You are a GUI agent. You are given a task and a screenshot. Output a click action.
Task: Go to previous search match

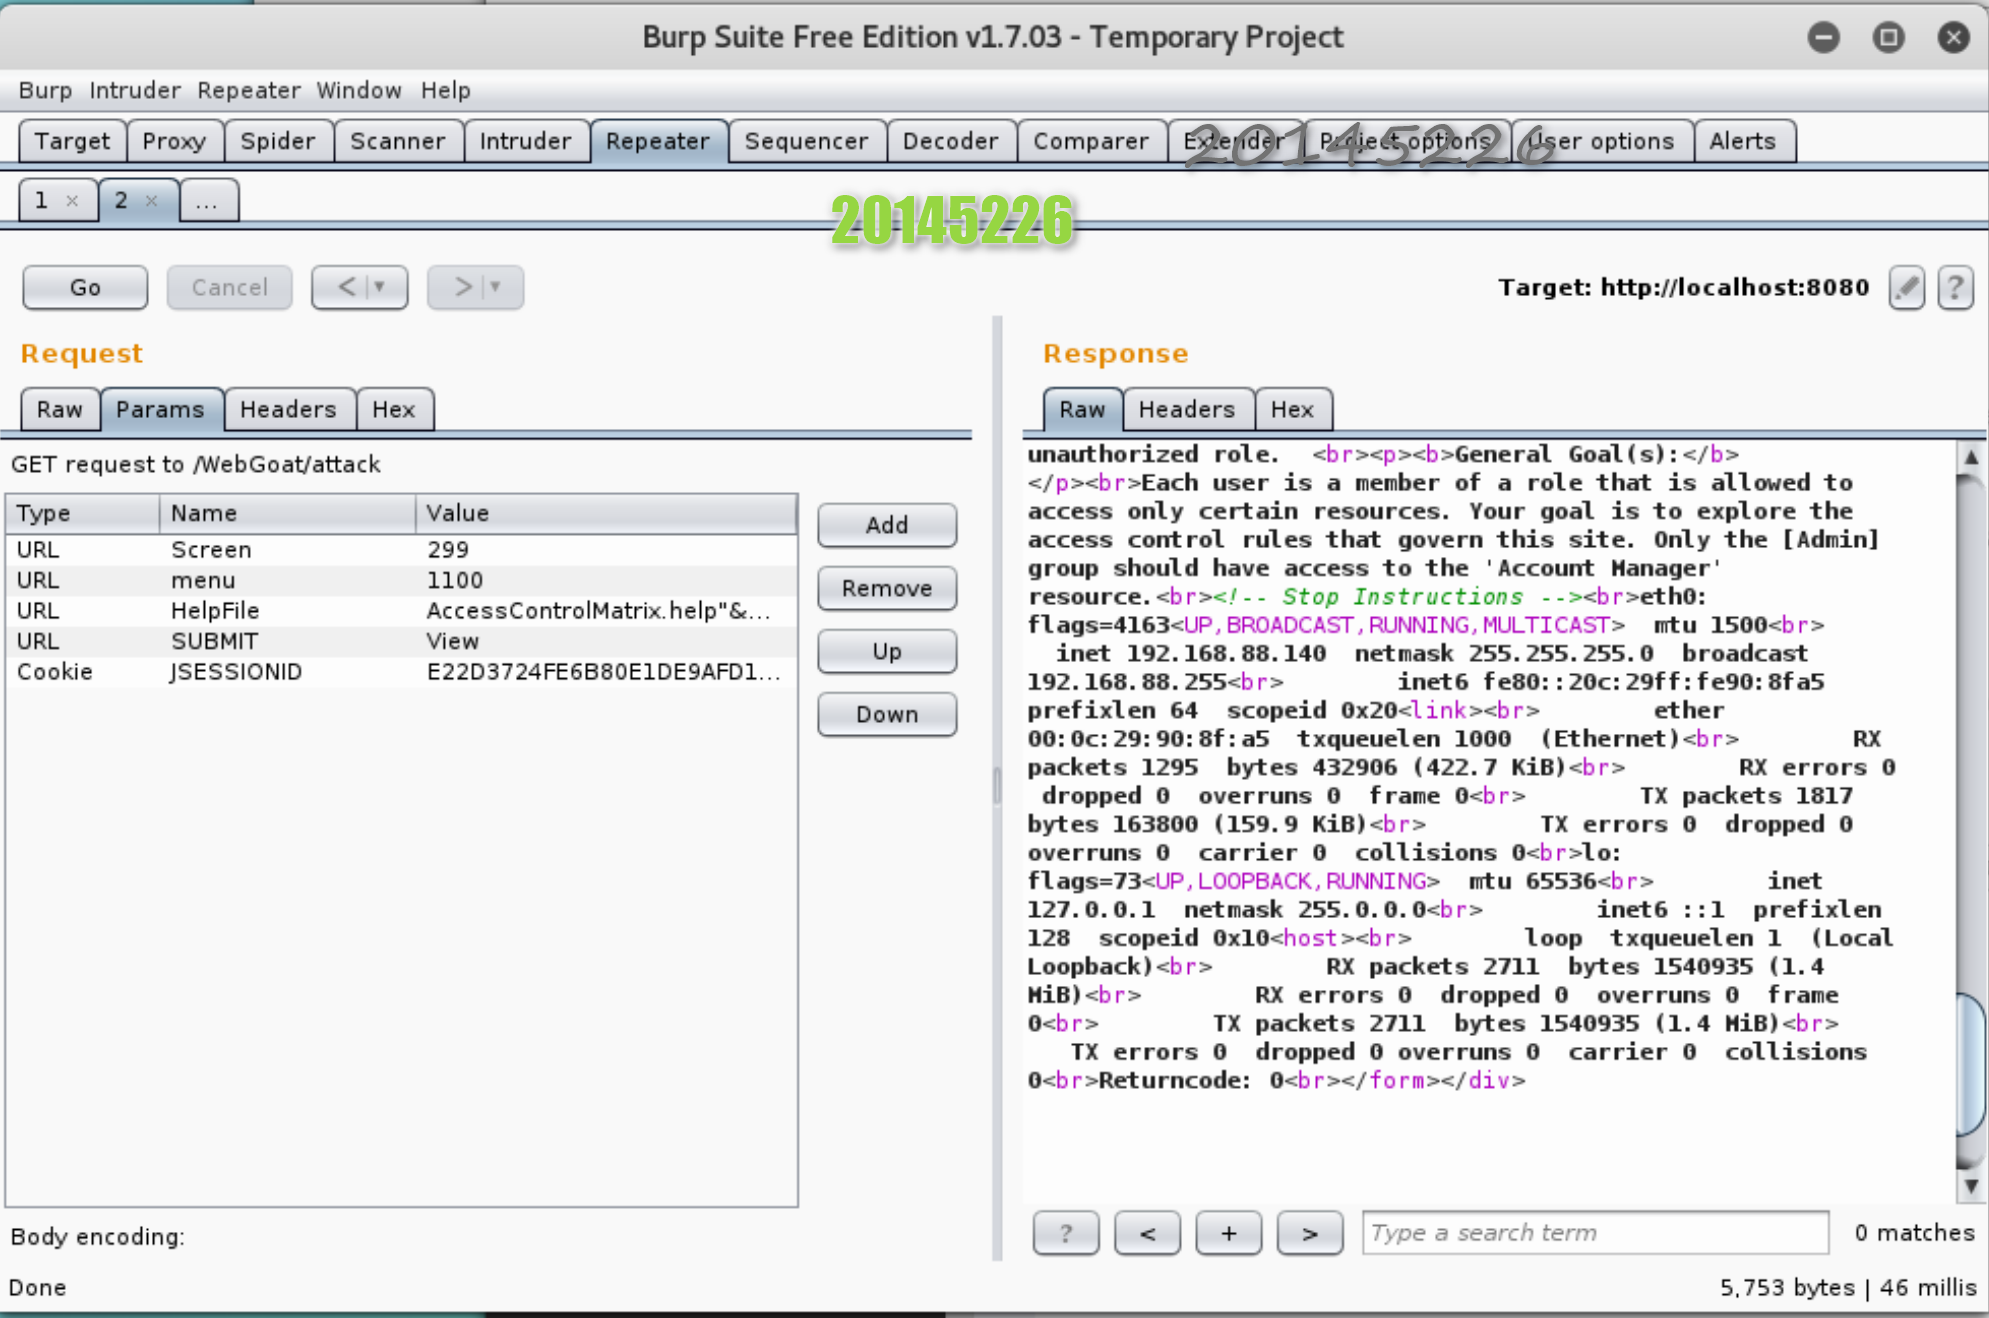(x=1147, y=1233)
